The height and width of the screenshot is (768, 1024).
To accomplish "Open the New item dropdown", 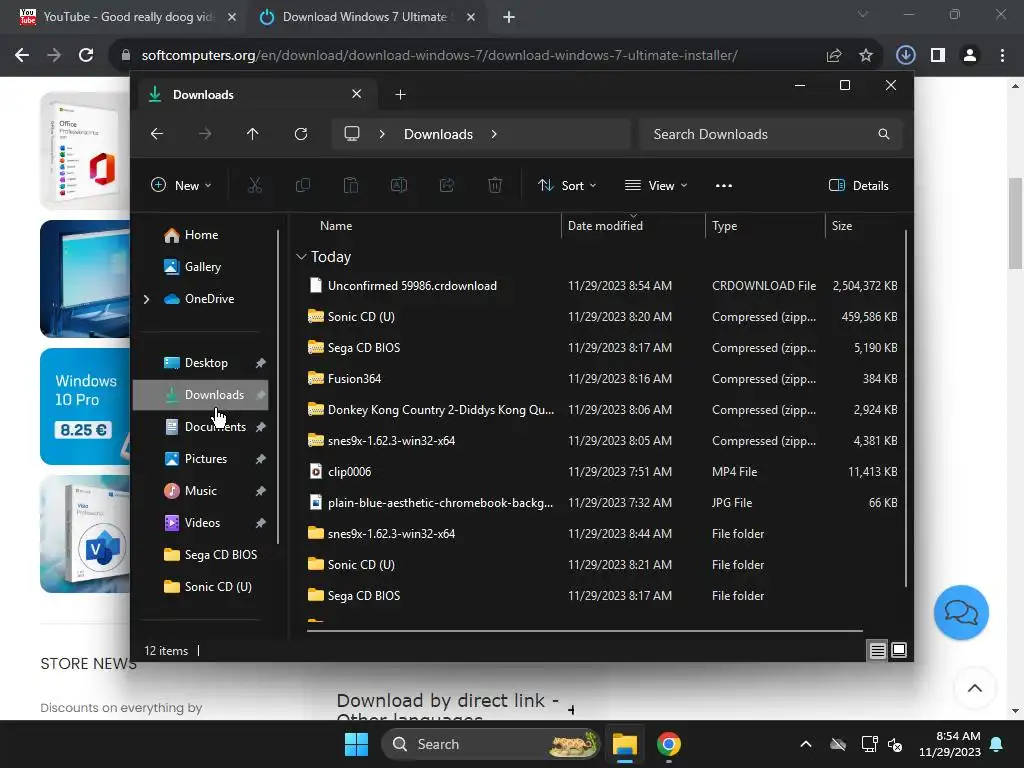I will (x=181, y=185).
